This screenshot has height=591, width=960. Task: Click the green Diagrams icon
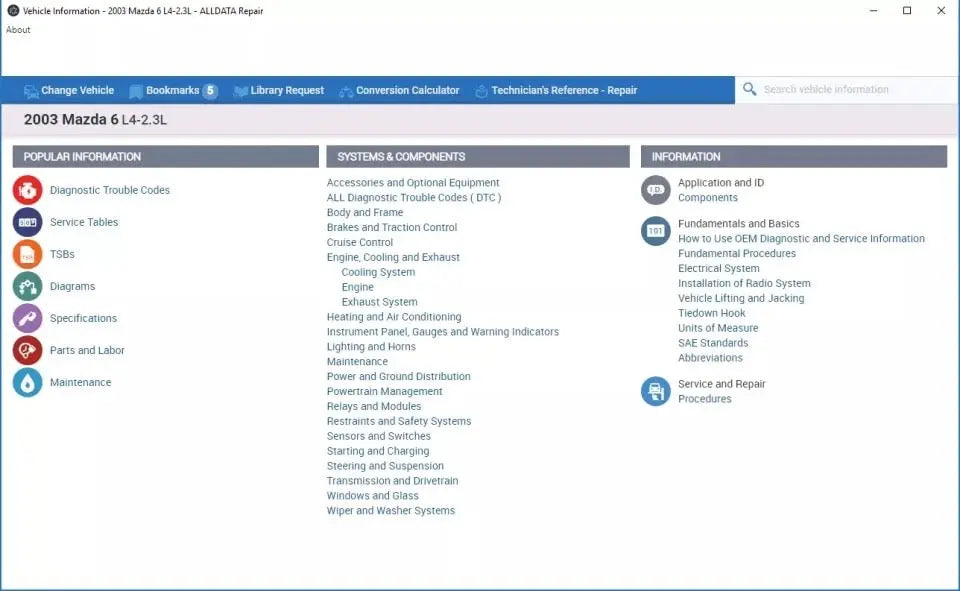point(28,286)
